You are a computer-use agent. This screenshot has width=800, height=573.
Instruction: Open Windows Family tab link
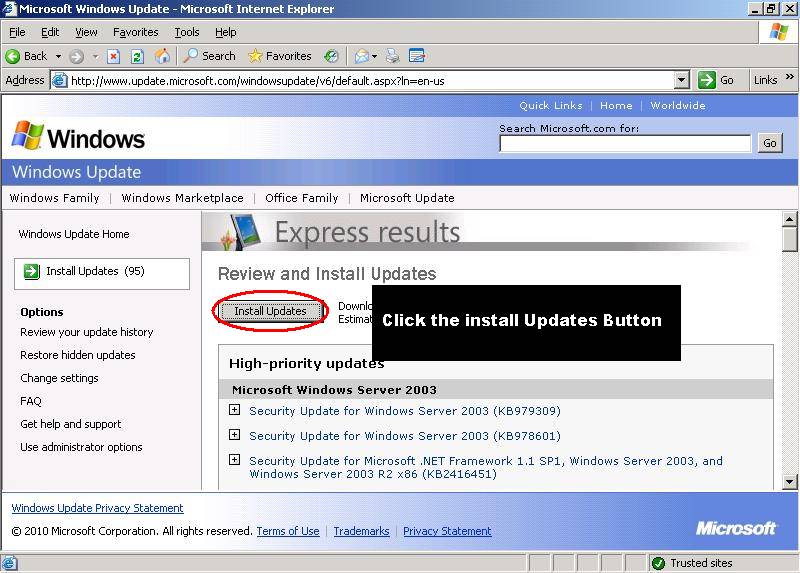(x=55, y=198)
